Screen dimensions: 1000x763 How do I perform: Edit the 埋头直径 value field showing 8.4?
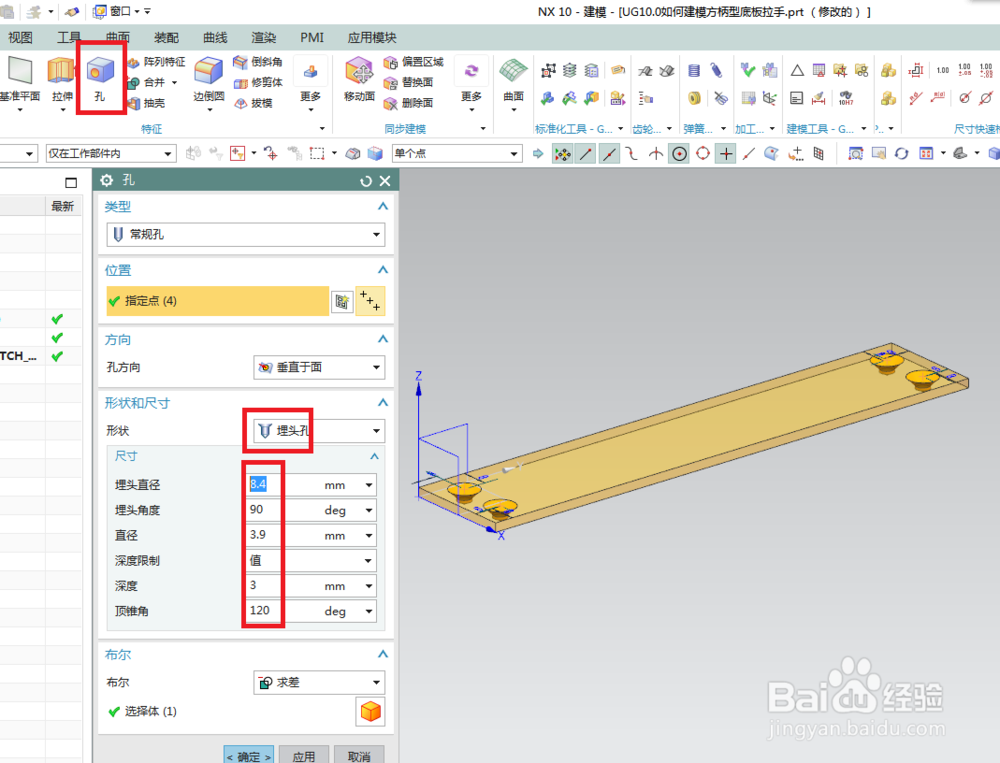pos(262,483)
